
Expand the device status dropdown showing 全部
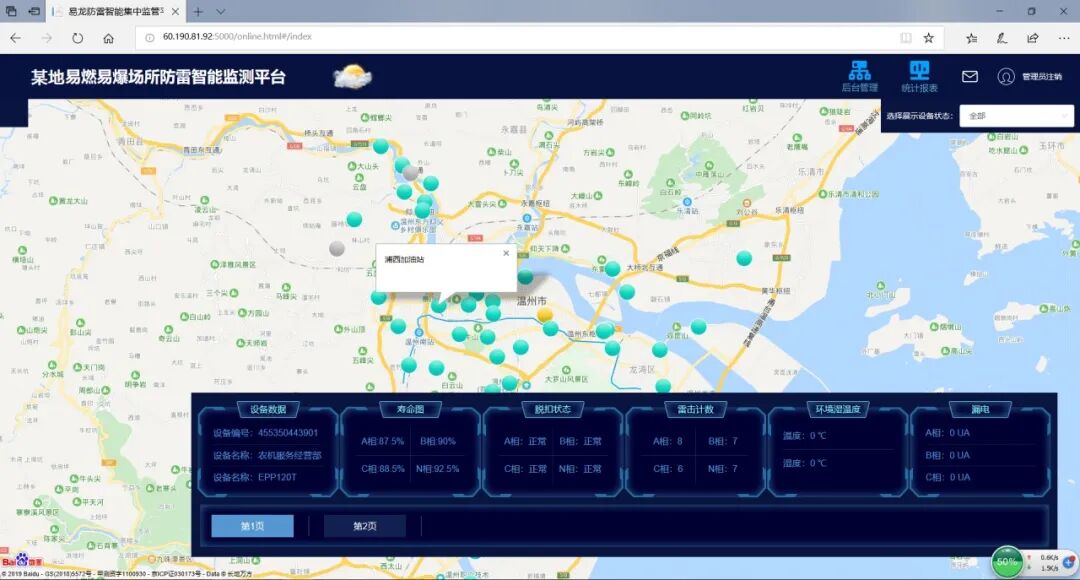pyautogui.click(x=1015, y=116)
